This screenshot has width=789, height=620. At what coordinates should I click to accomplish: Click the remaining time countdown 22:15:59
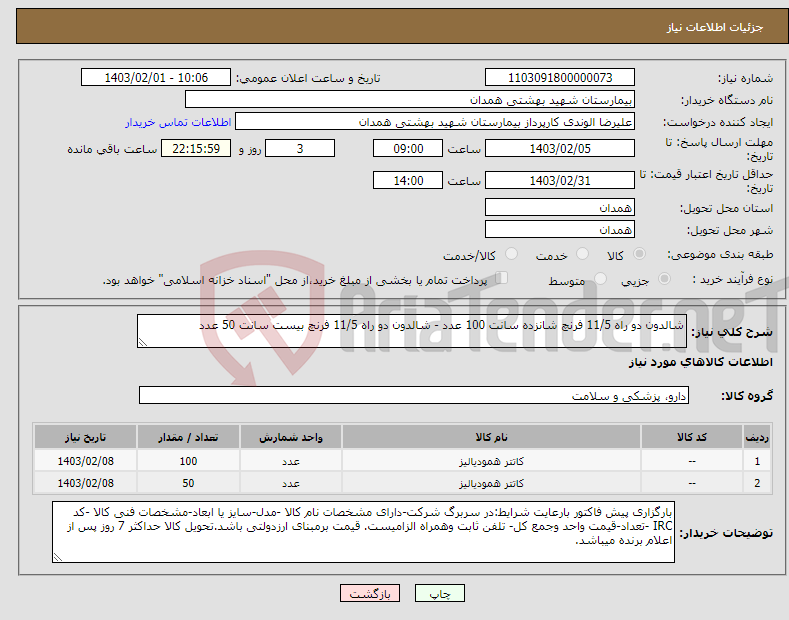click(196, 148)
